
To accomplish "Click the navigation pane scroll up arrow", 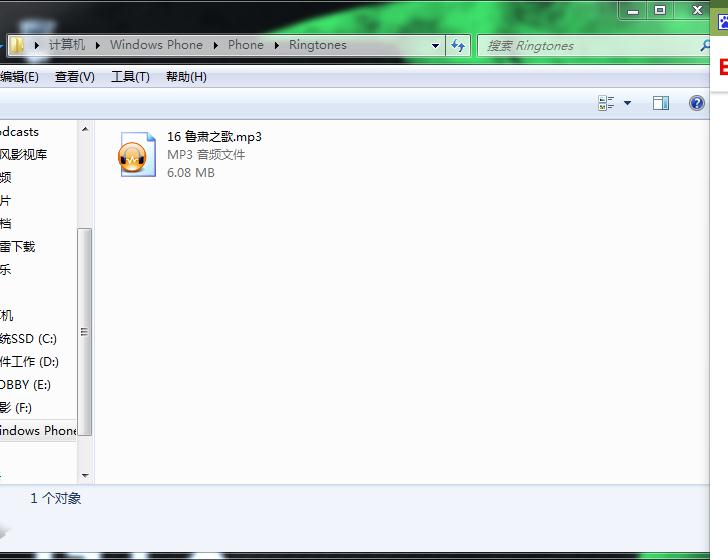I will tap(85, 129).
